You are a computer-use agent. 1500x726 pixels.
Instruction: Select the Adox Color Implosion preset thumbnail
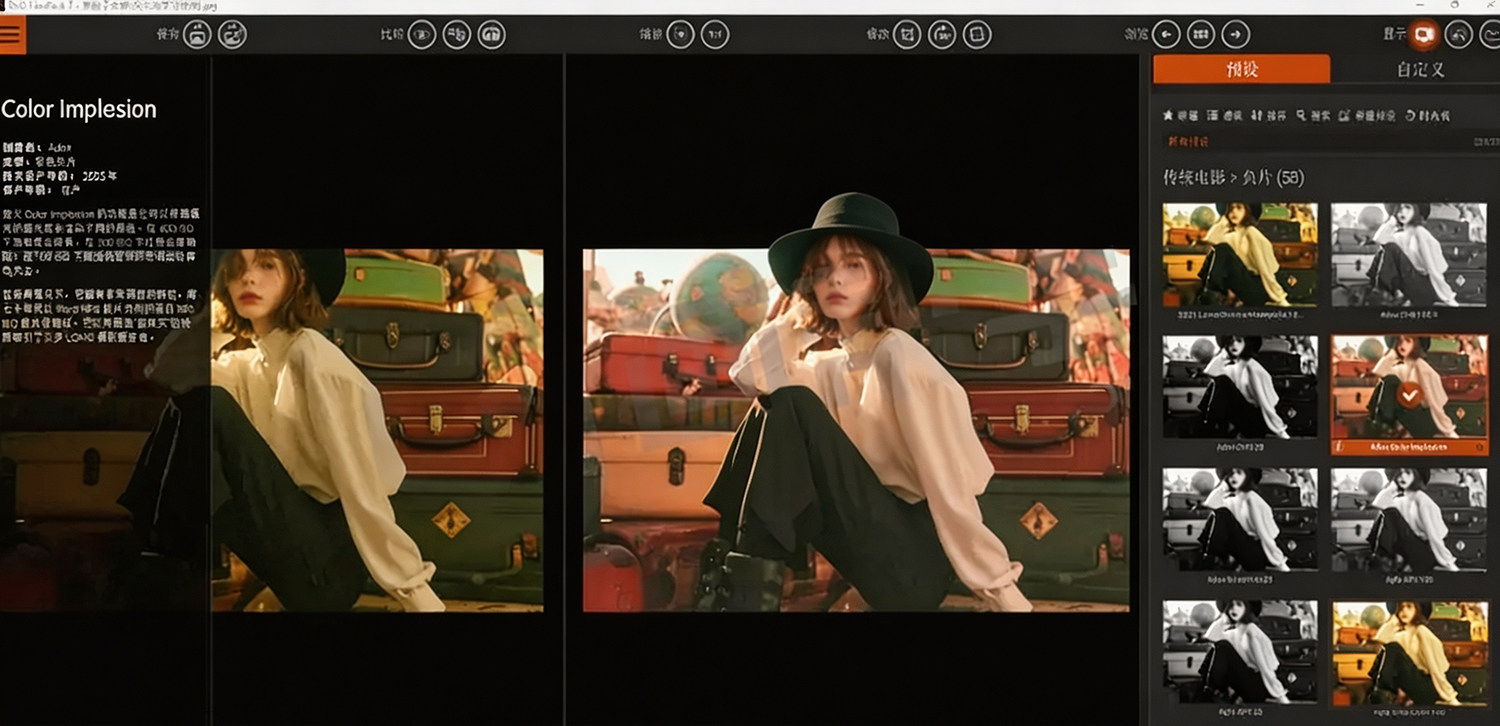coord(1409,395)
